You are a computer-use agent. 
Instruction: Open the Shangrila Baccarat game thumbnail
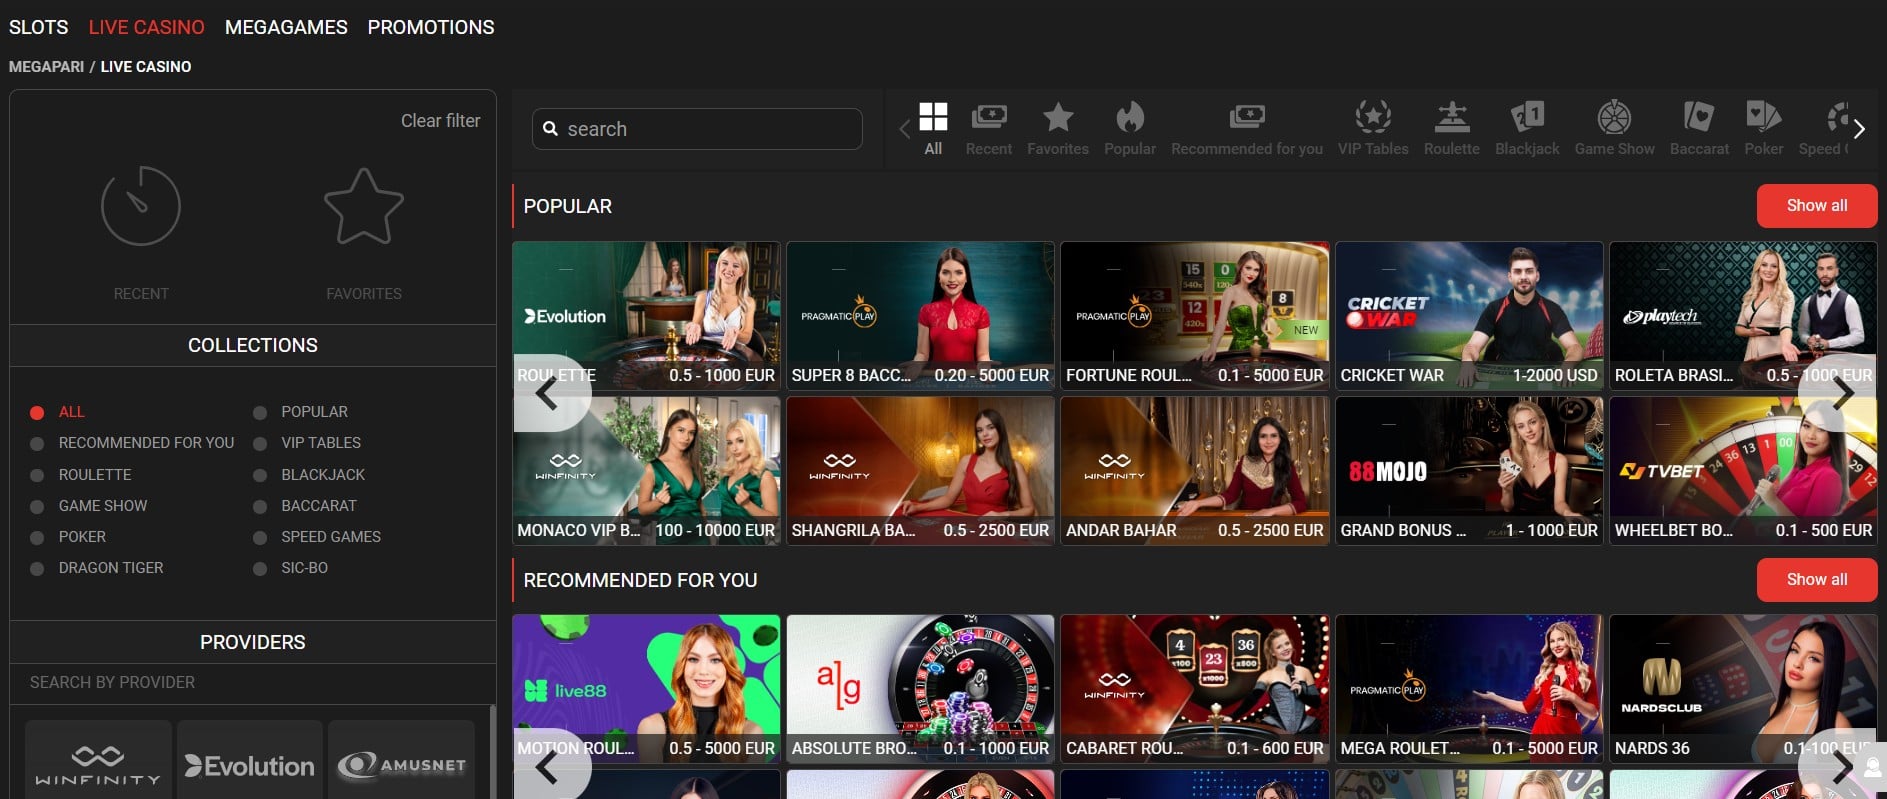pyautogui.click(x=920, y=470)
